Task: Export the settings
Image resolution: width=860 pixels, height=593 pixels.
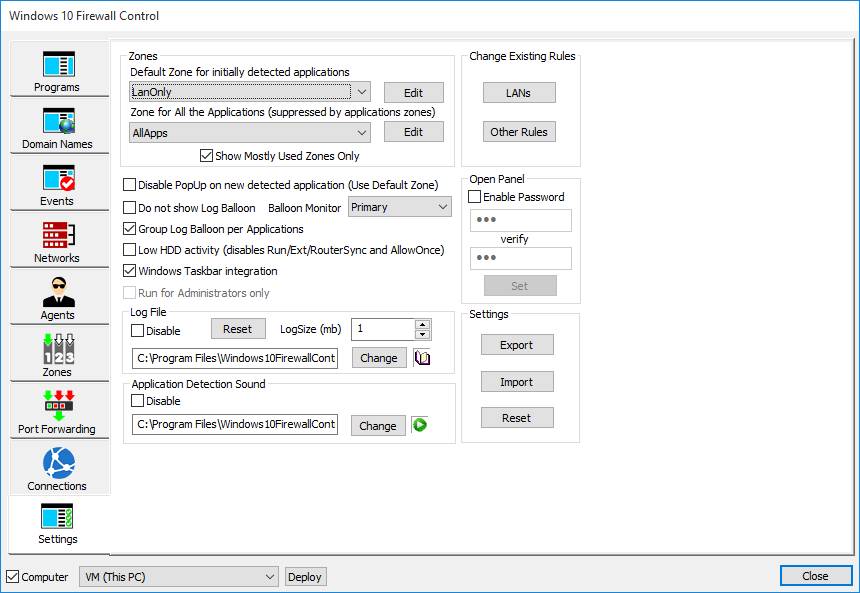Action: [x=517, y=345]
